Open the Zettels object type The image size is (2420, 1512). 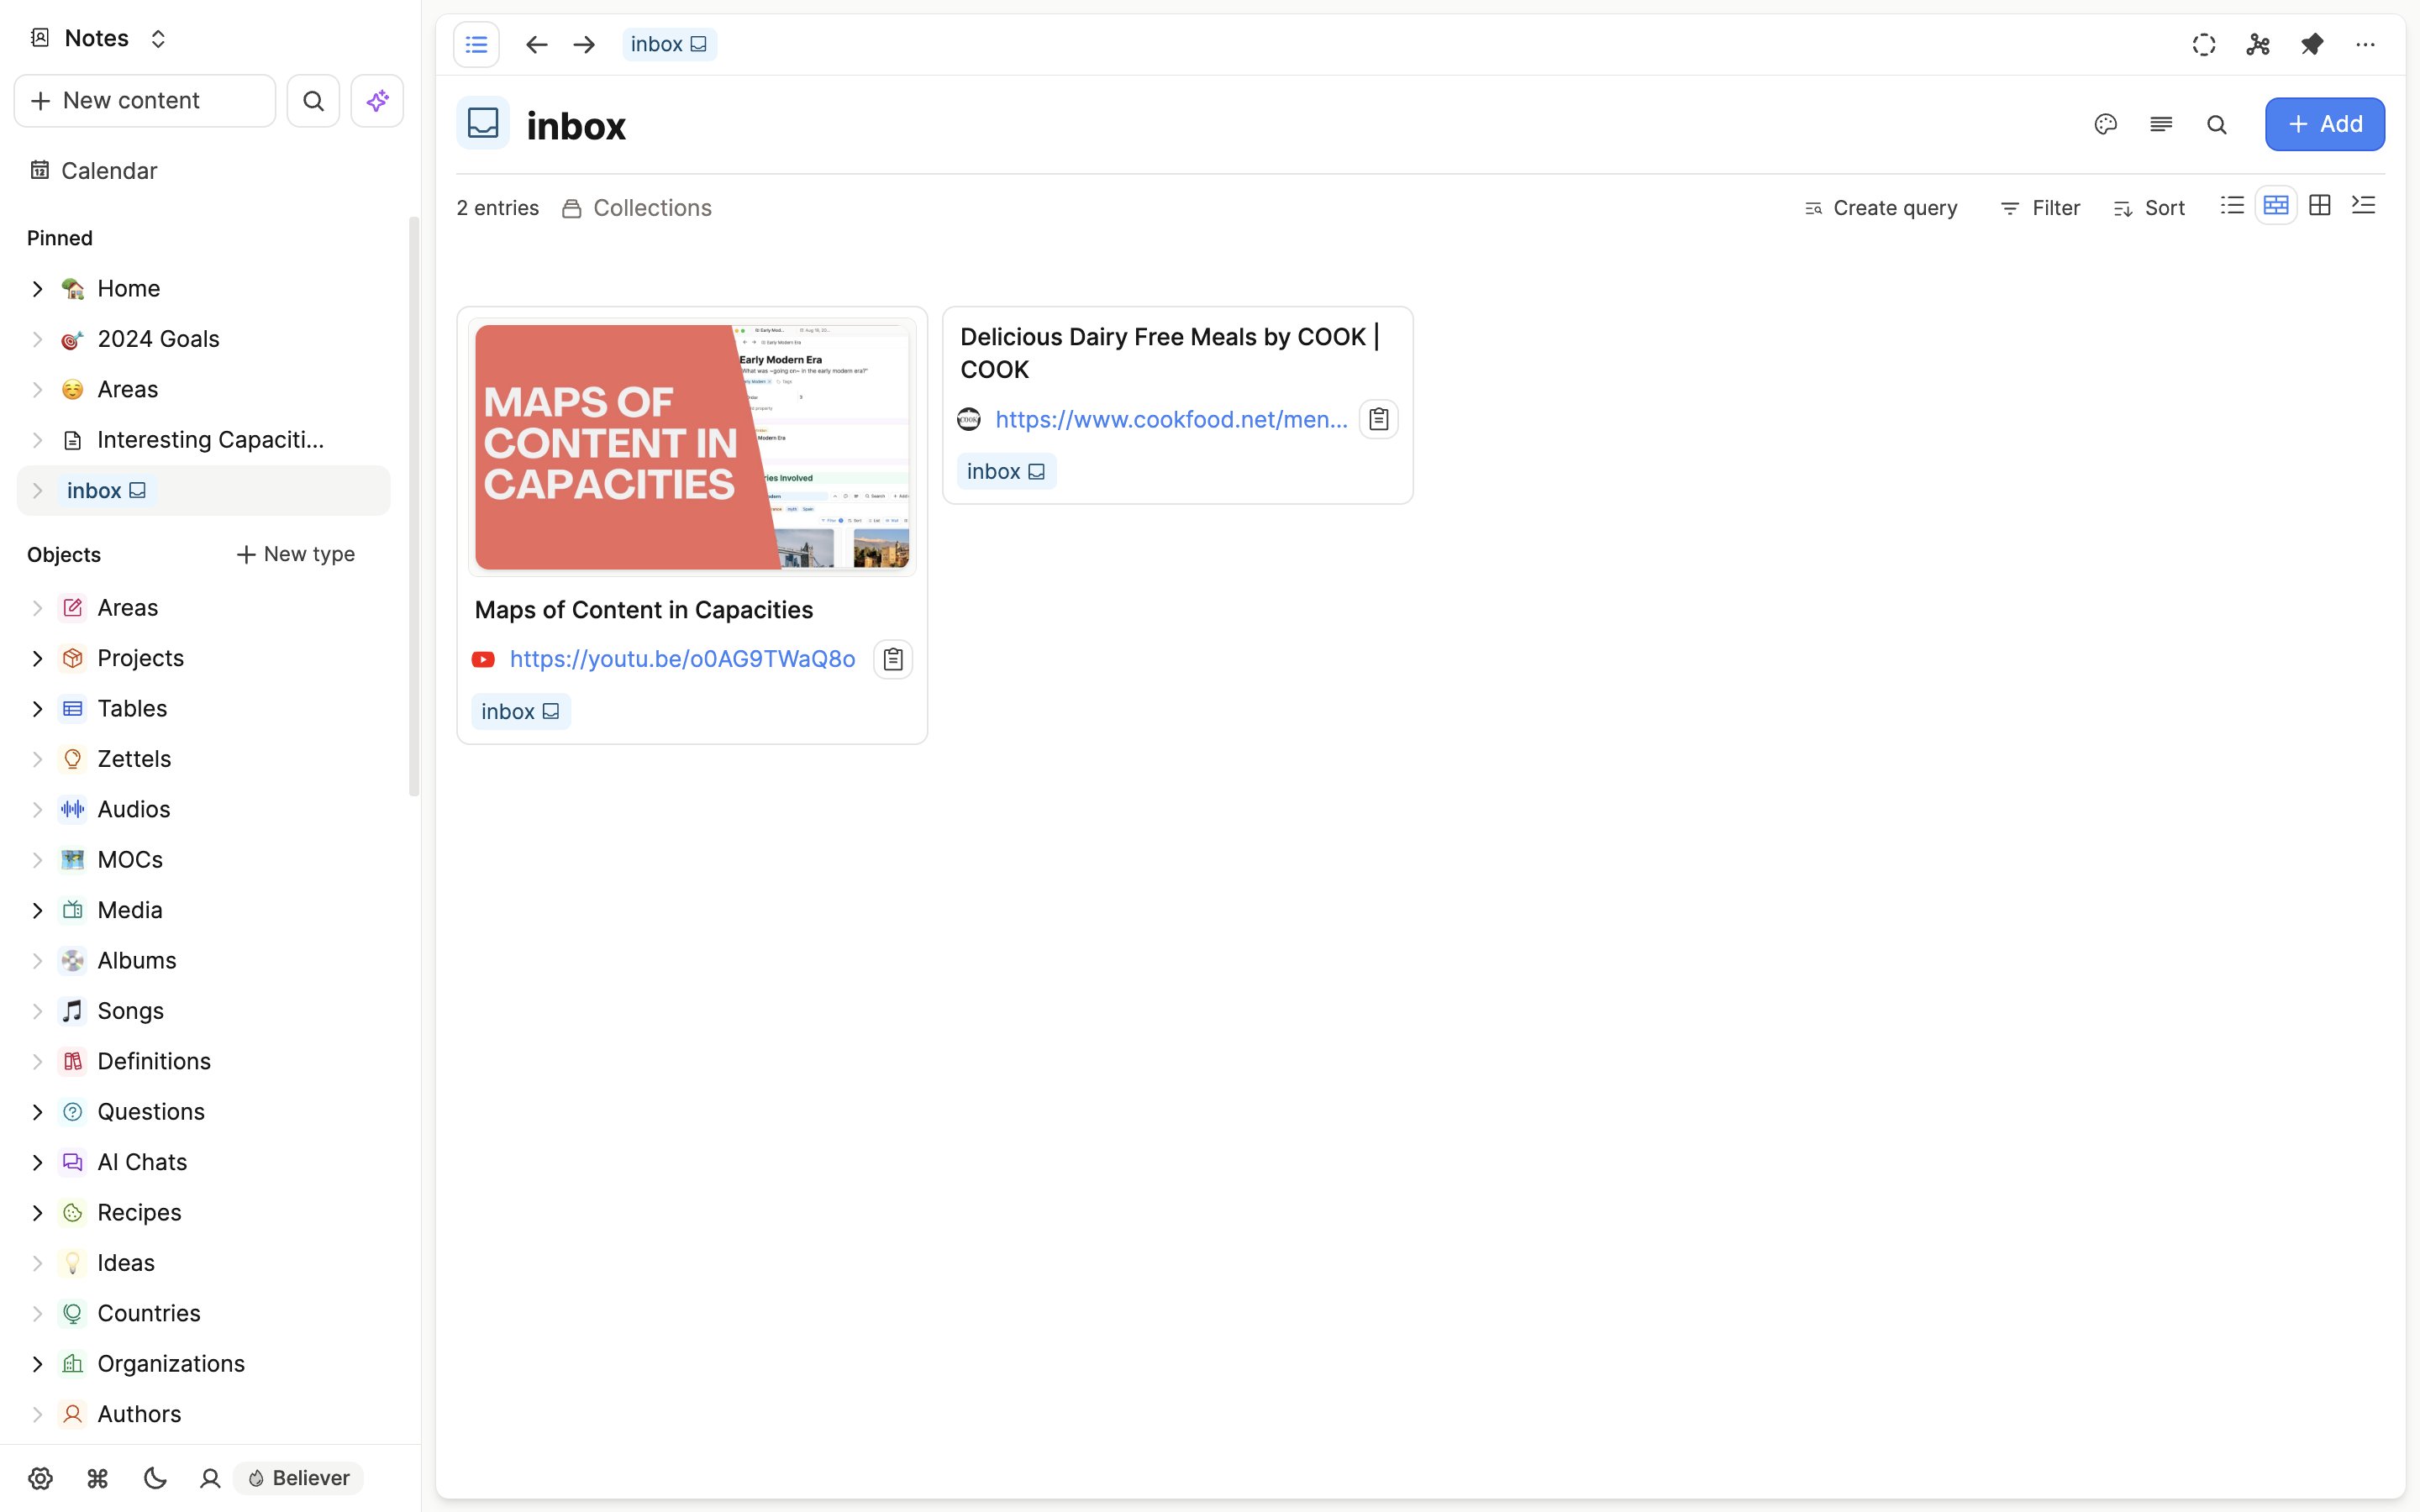134,759
